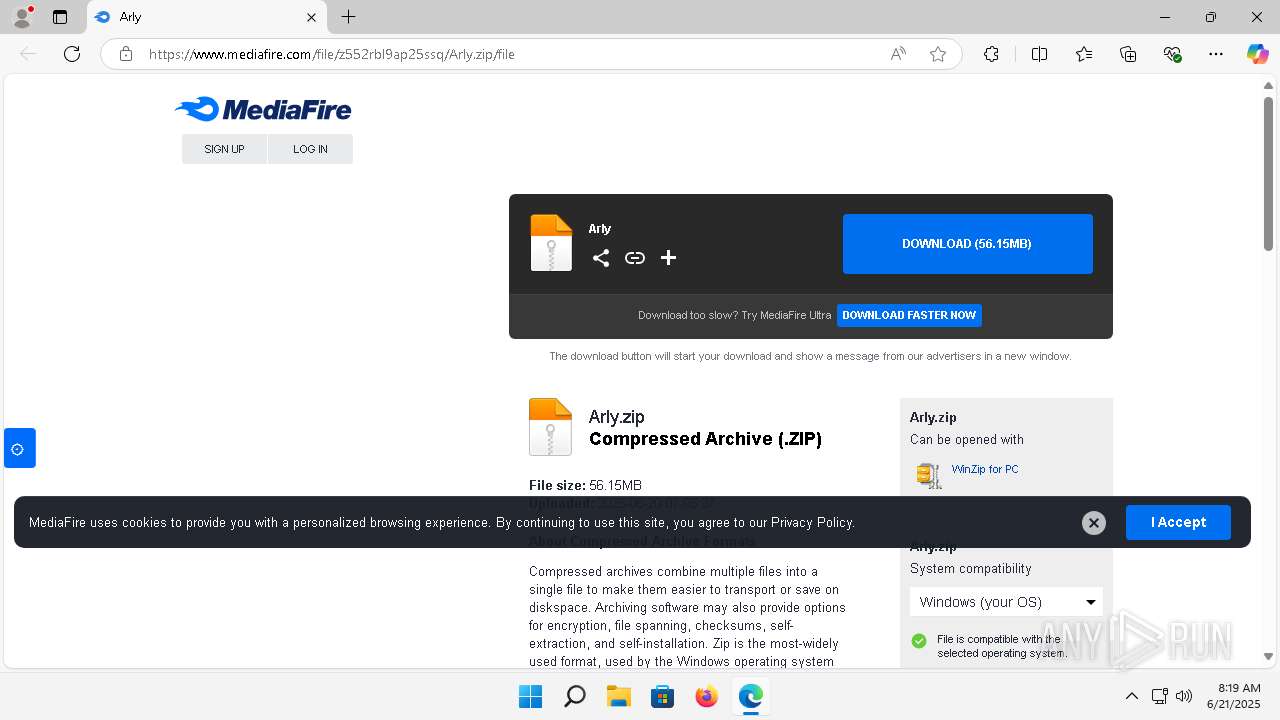Open the clock and date panel
The width and height of the screenshot is (1280, 720).
(x=1234, y=696)
